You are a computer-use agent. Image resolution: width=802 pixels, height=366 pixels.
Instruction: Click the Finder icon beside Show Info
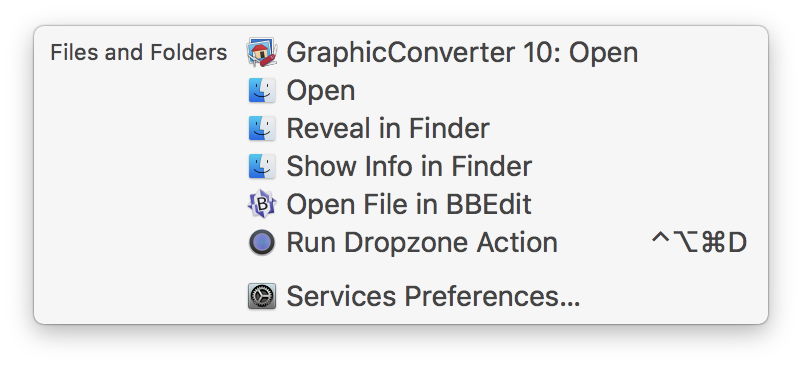(262, 166)
